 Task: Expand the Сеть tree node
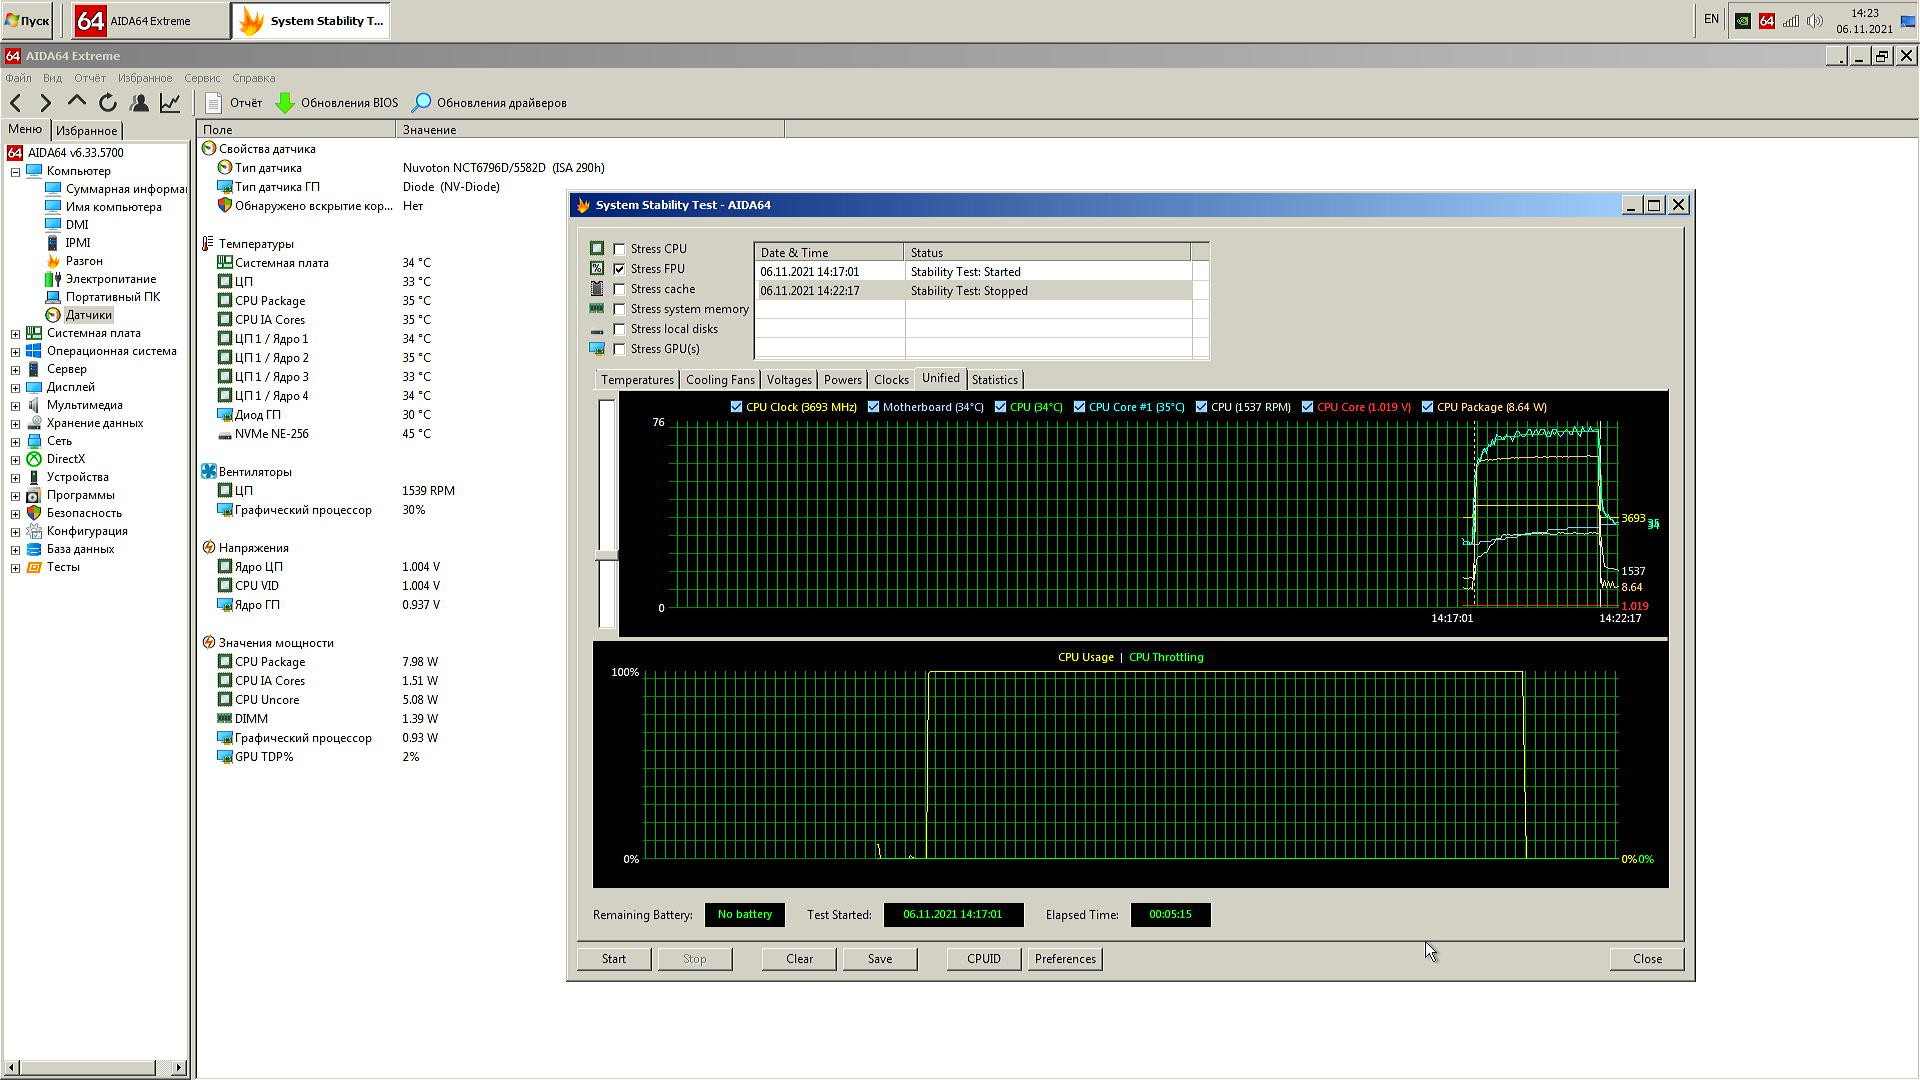coord(15,442)
